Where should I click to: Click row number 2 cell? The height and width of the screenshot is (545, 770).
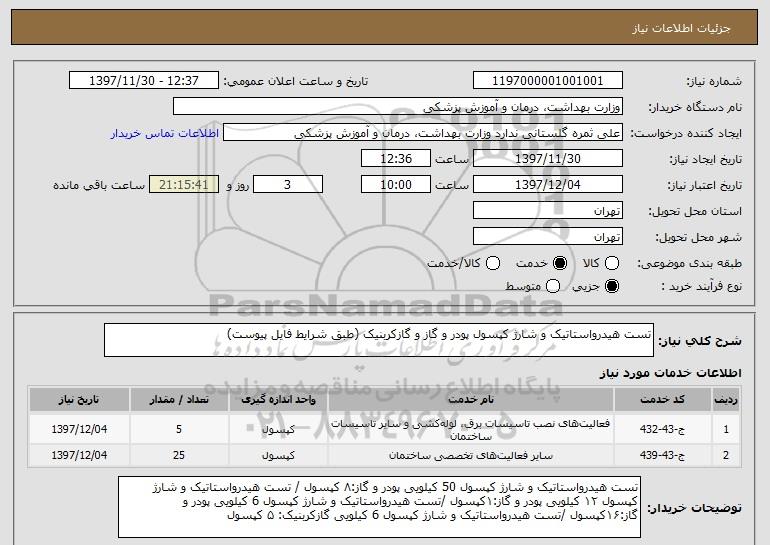tap(726, 456)
